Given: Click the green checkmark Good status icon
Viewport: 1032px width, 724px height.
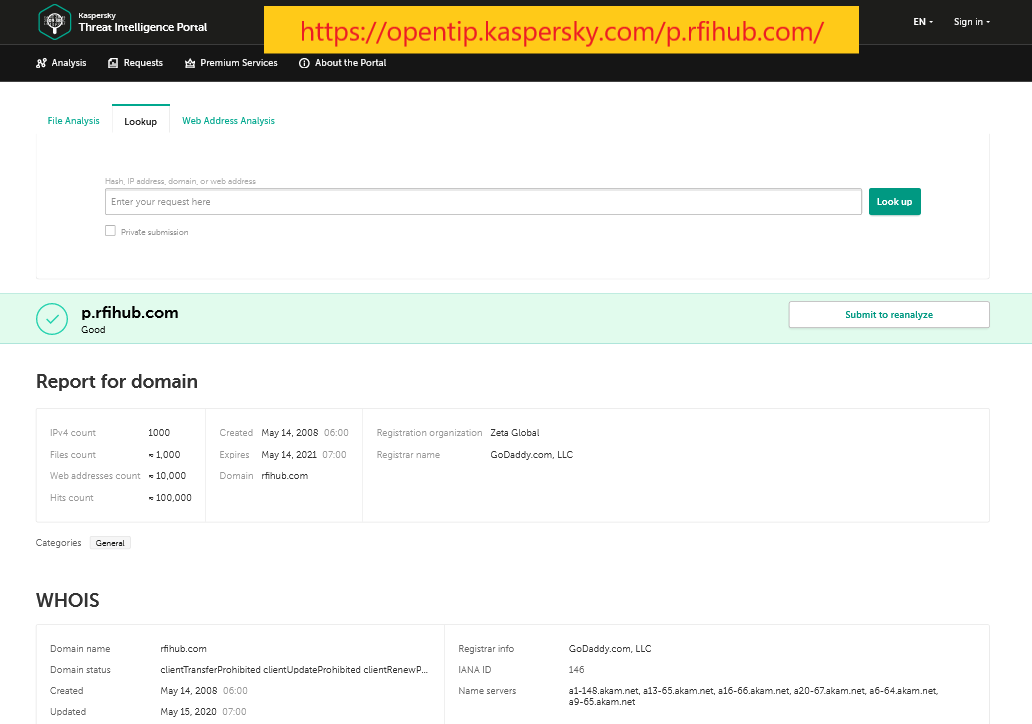Looking at the screenshot, I should pyautogui.click(x=52, y=319).
